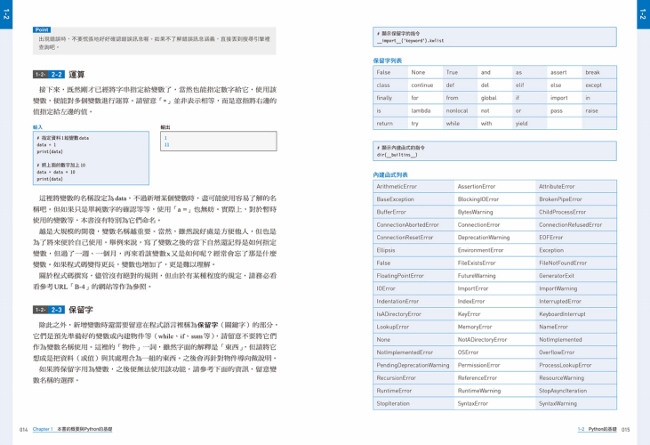Click the 'FloatingPointError' table cell
The image size is (650, 445).
coord(413,276)
